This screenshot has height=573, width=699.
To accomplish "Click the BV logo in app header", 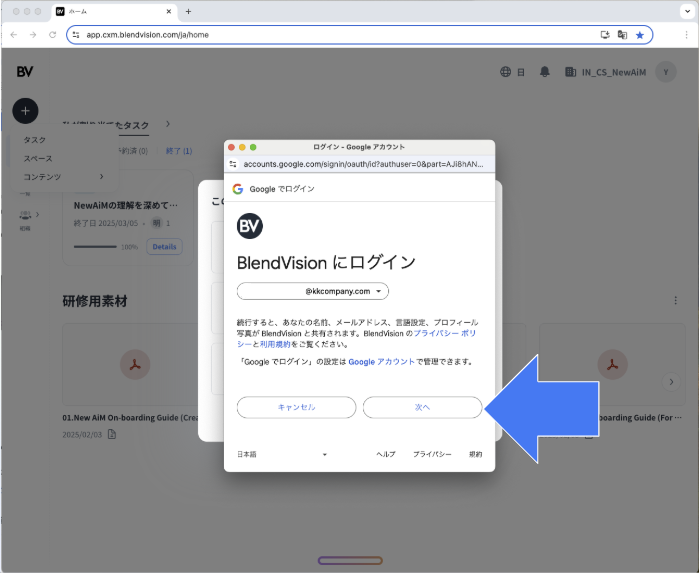I will 25,72.
